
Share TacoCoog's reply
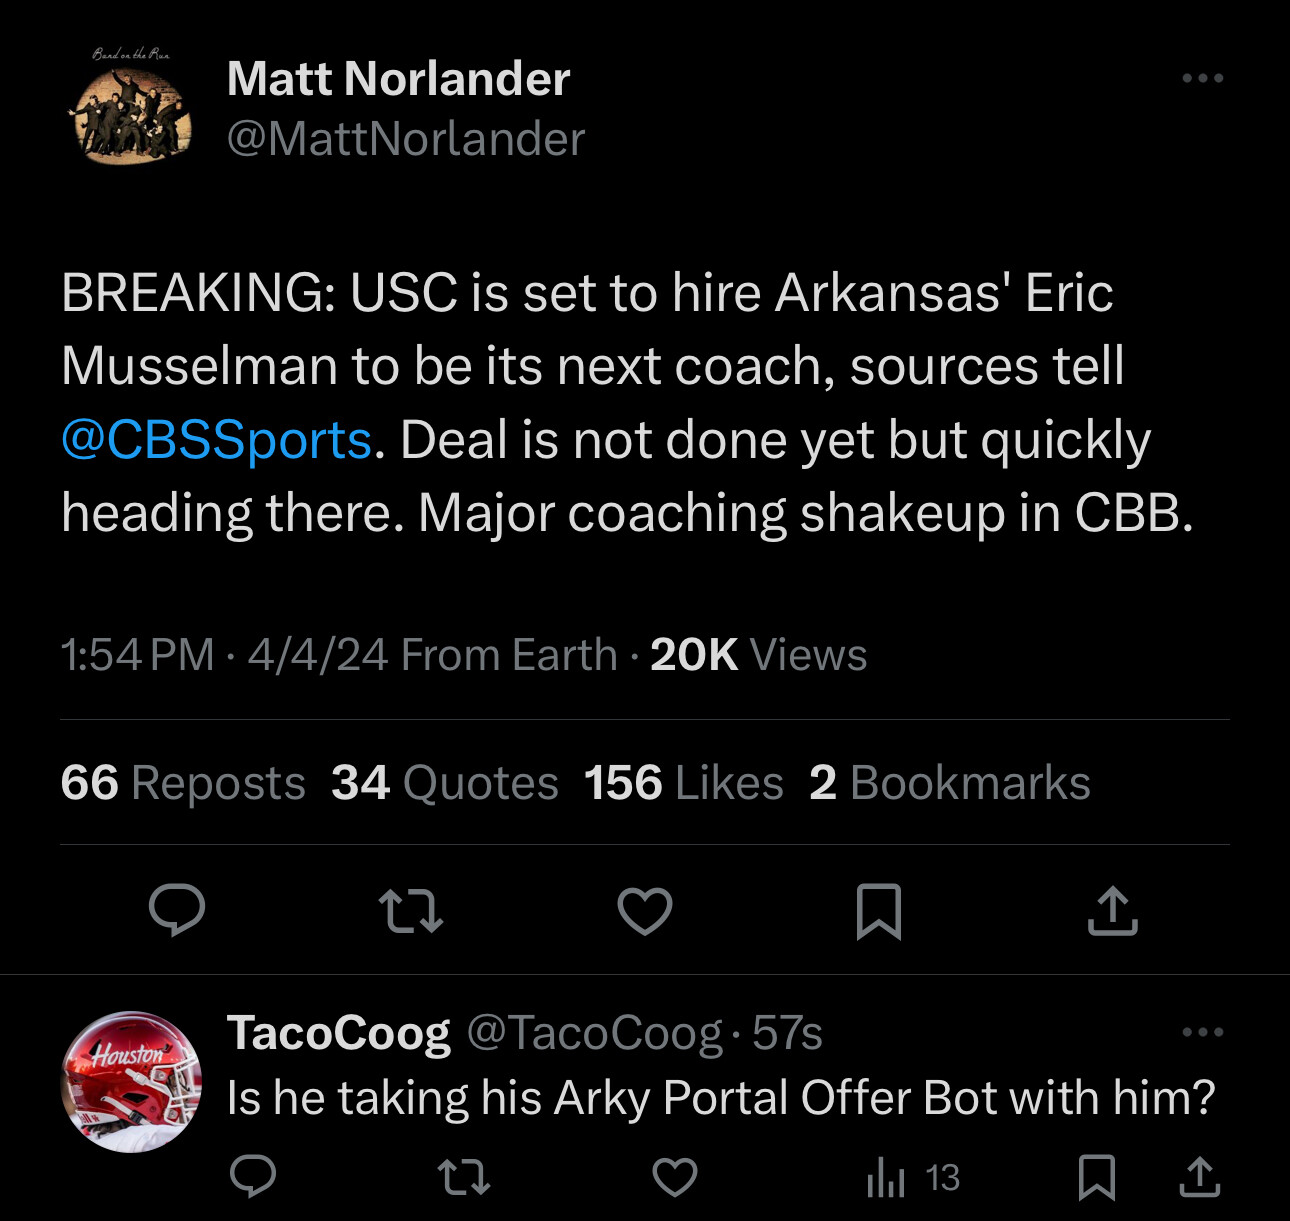(1199, 1177)
